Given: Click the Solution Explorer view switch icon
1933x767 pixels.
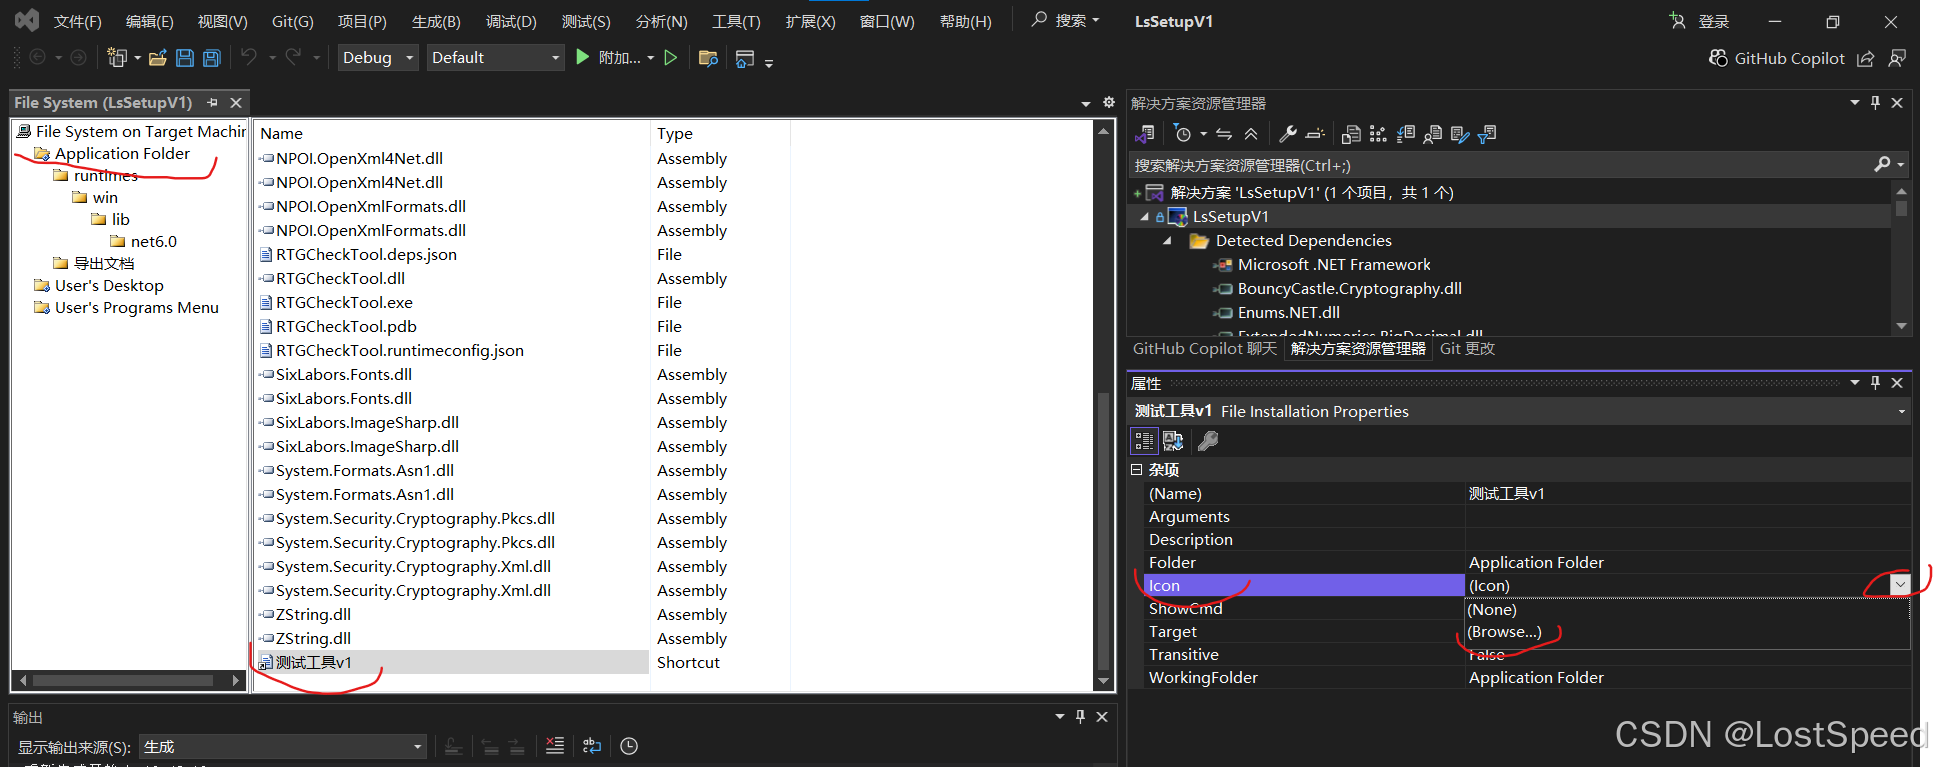Looking at the screenshot, I should (1145, 134).
